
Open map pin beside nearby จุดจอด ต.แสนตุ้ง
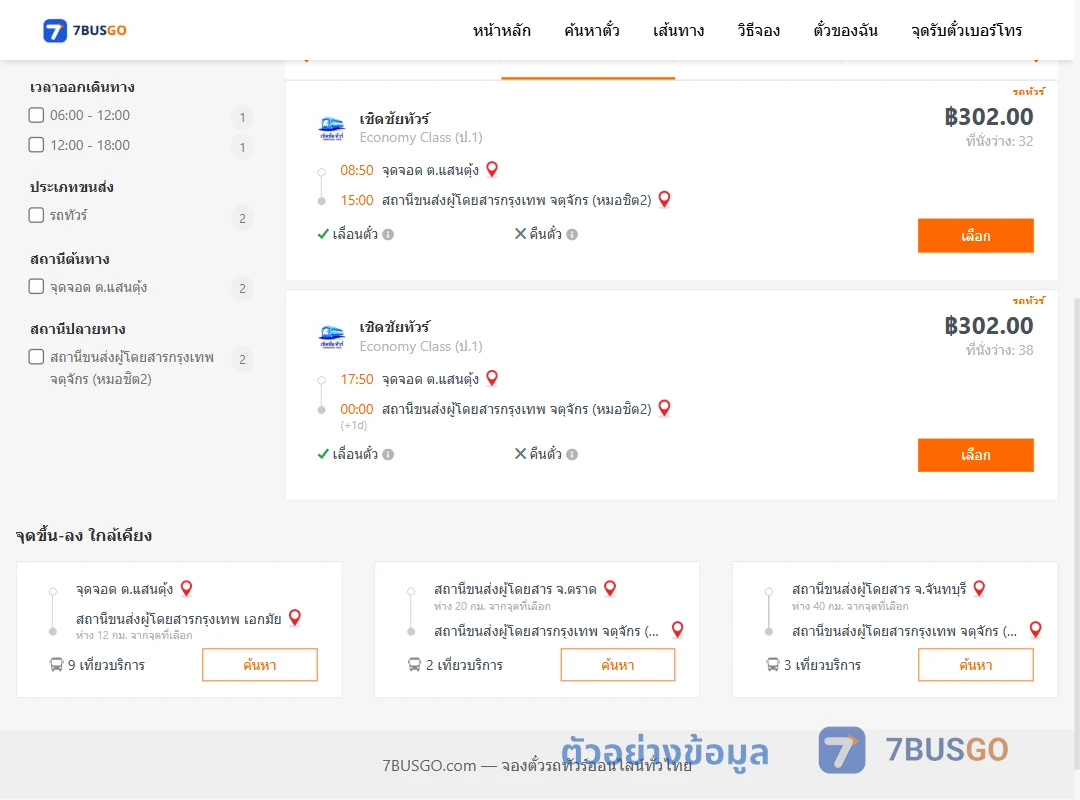point(186,588)
